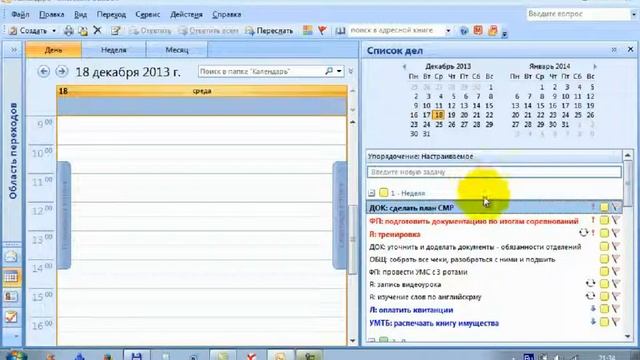Click the calendar folder search field
Screen dimensions: 640x360
point(261,71)
